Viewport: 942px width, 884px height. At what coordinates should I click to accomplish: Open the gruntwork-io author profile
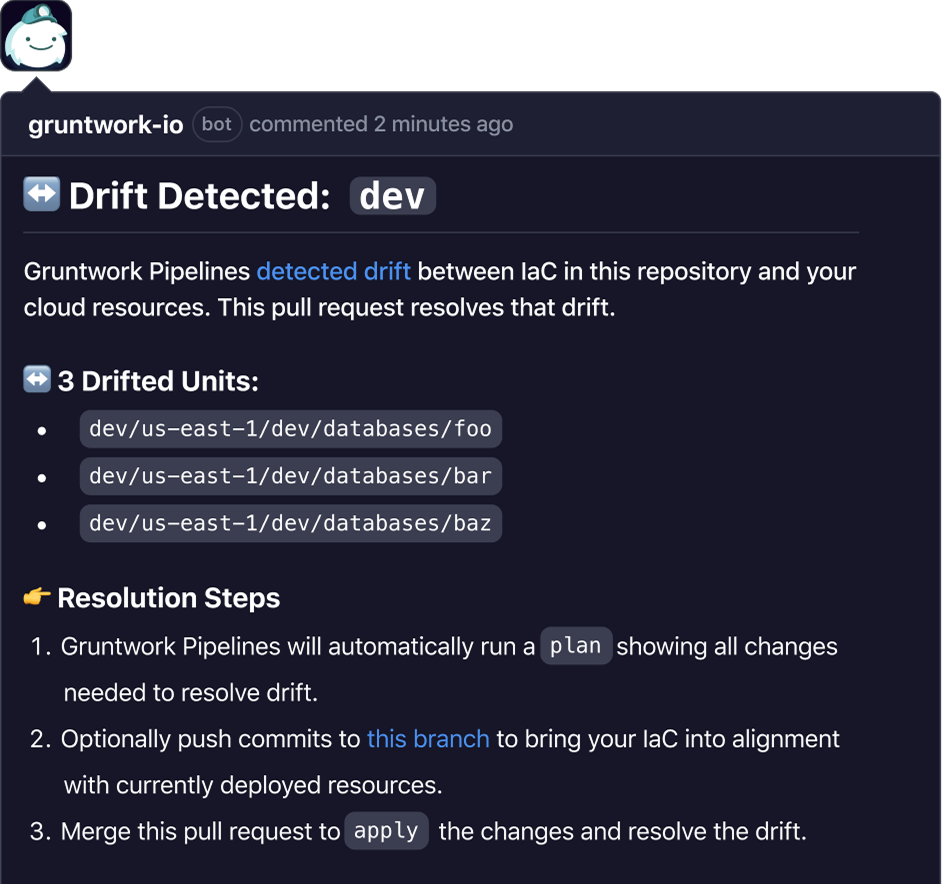click(x=106, y=124)
